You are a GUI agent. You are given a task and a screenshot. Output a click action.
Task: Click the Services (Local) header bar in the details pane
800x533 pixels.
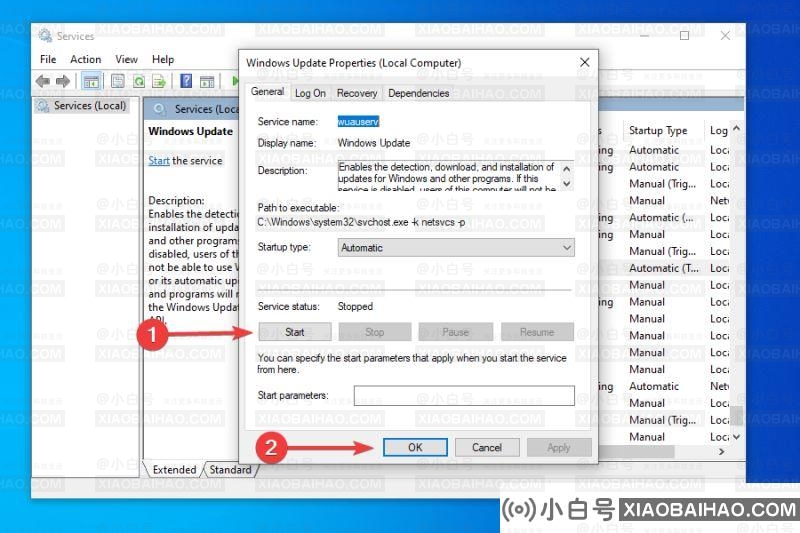pyautogui.click(x=191, y=109)
